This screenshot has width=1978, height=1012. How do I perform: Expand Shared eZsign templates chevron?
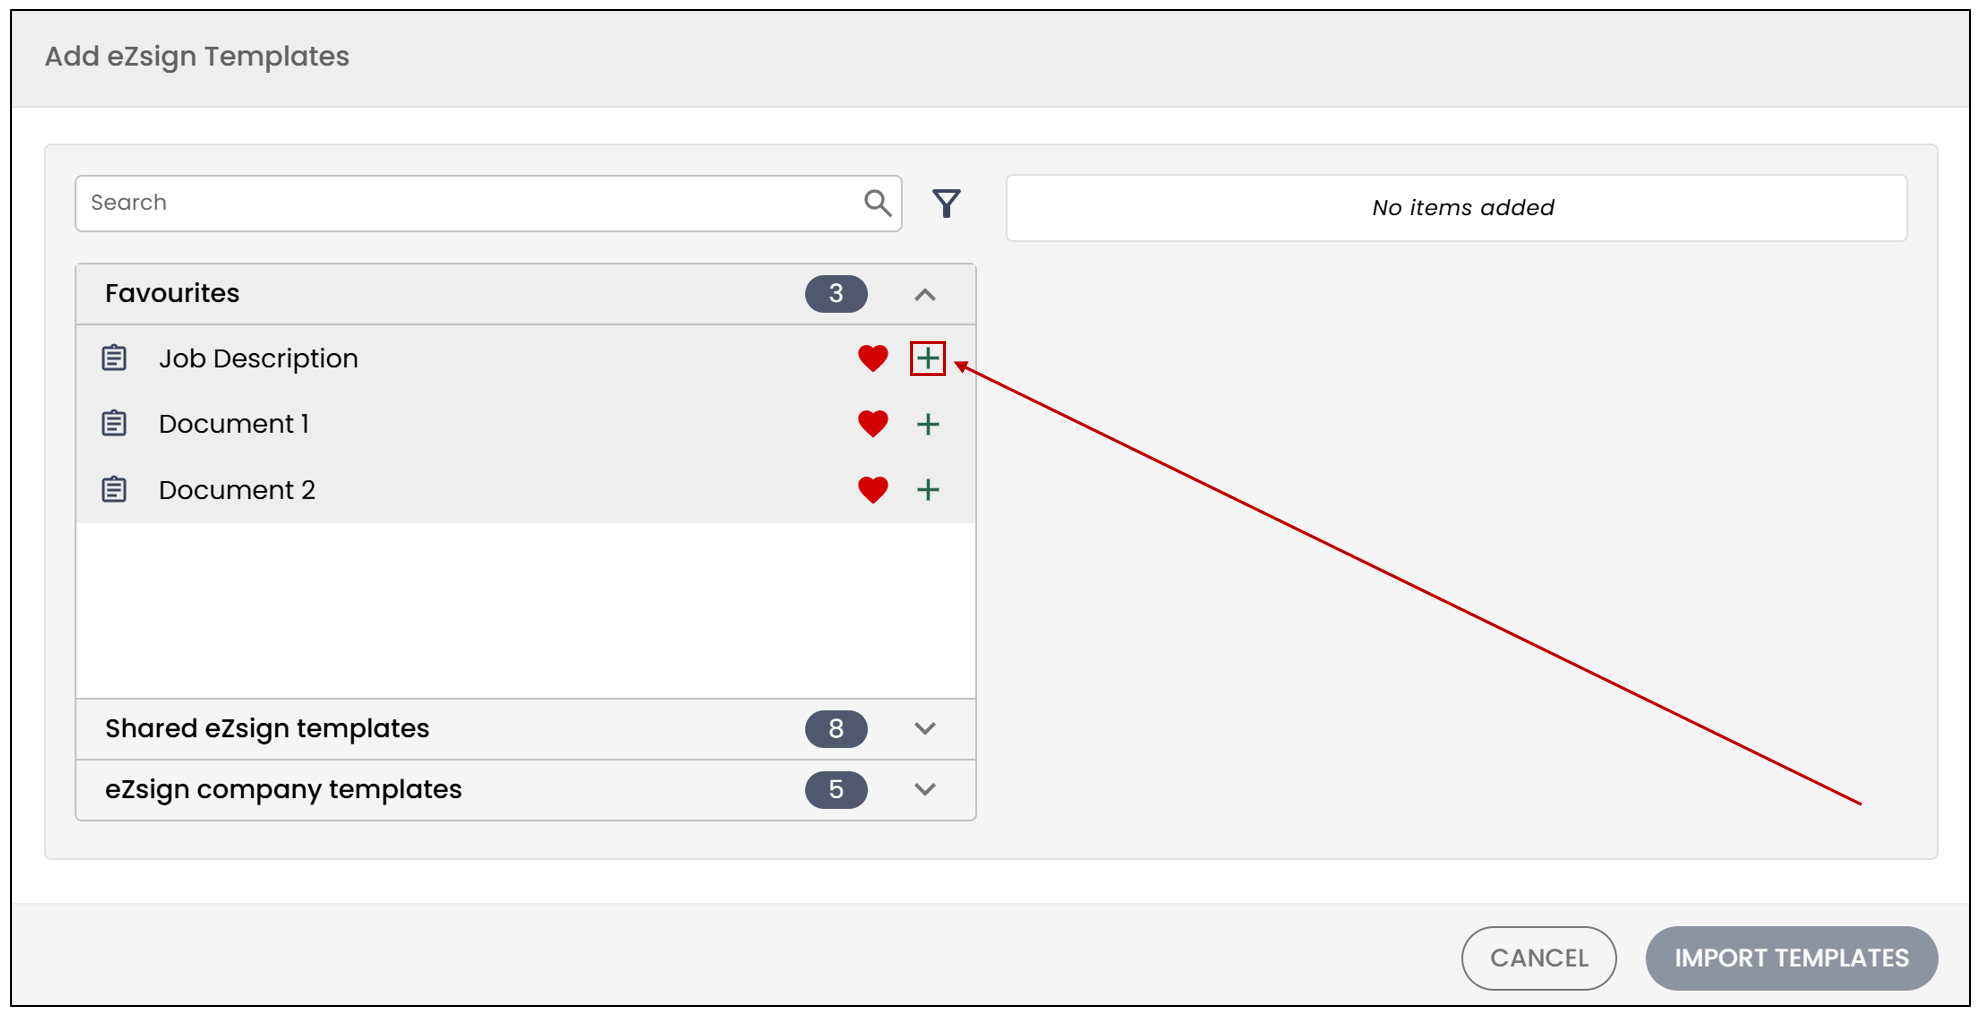[x=925, y=728]
